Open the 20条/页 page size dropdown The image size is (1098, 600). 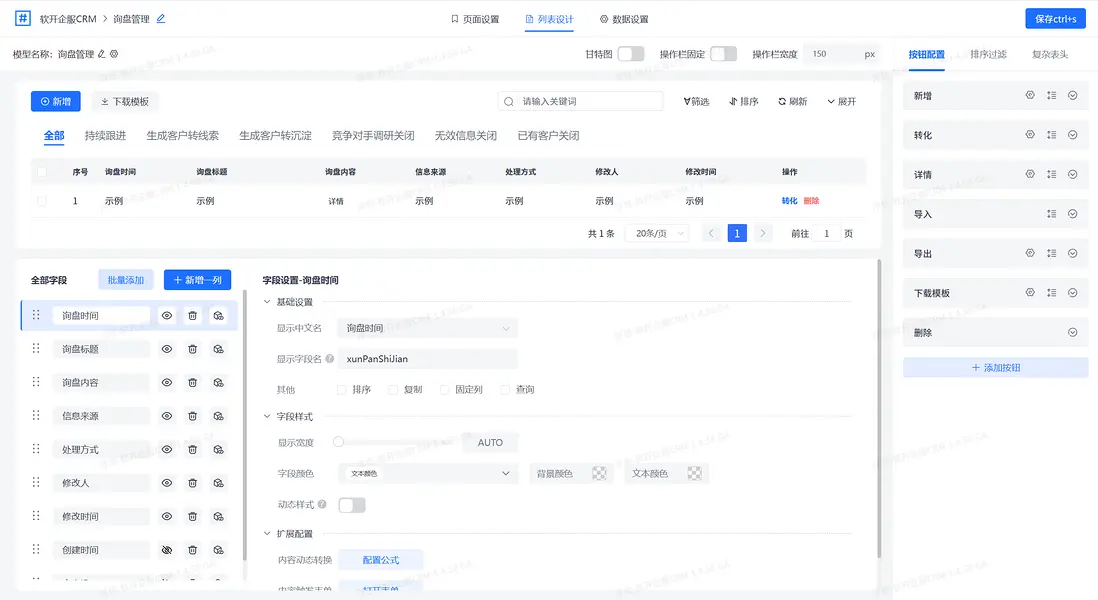pos(659,234)
